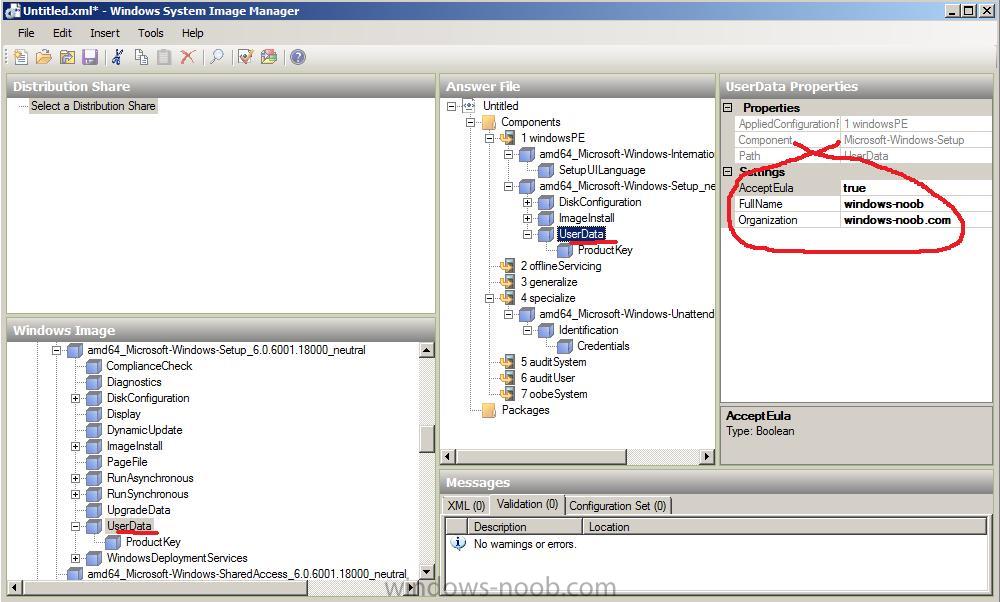Viewport: 1000px width, 602px height.
Task: Collapse UserData in the Answer File pane
Action: click(527, 234)
